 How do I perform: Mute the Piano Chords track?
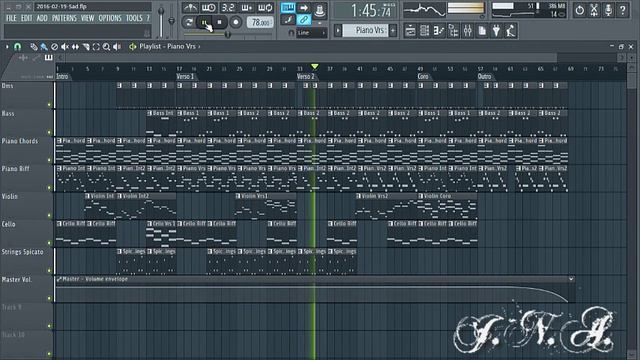point(49,160)
